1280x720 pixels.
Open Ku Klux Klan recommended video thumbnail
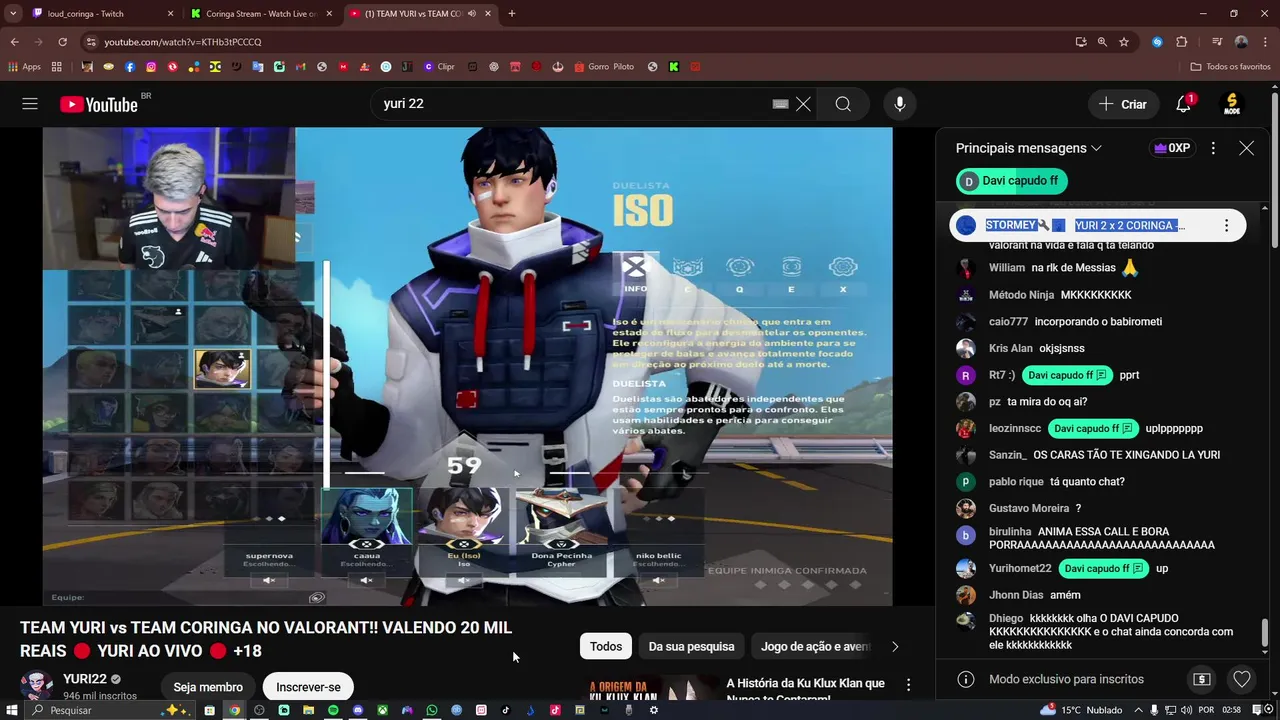(x=648, y=689)
